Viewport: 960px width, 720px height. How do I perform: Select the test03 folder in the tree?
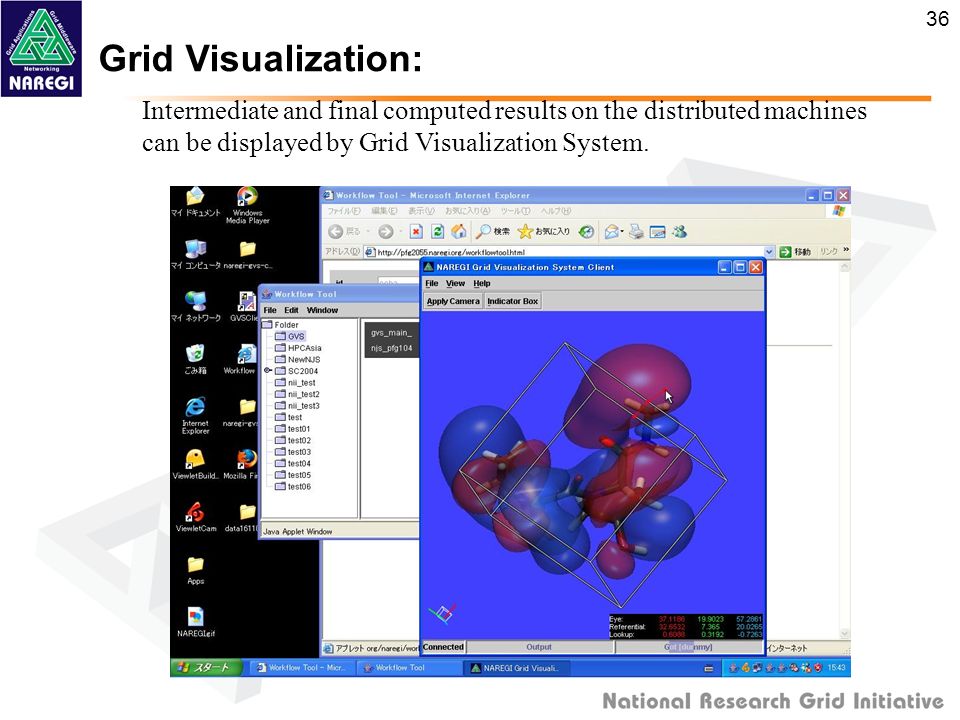click(x=293, y=452)
